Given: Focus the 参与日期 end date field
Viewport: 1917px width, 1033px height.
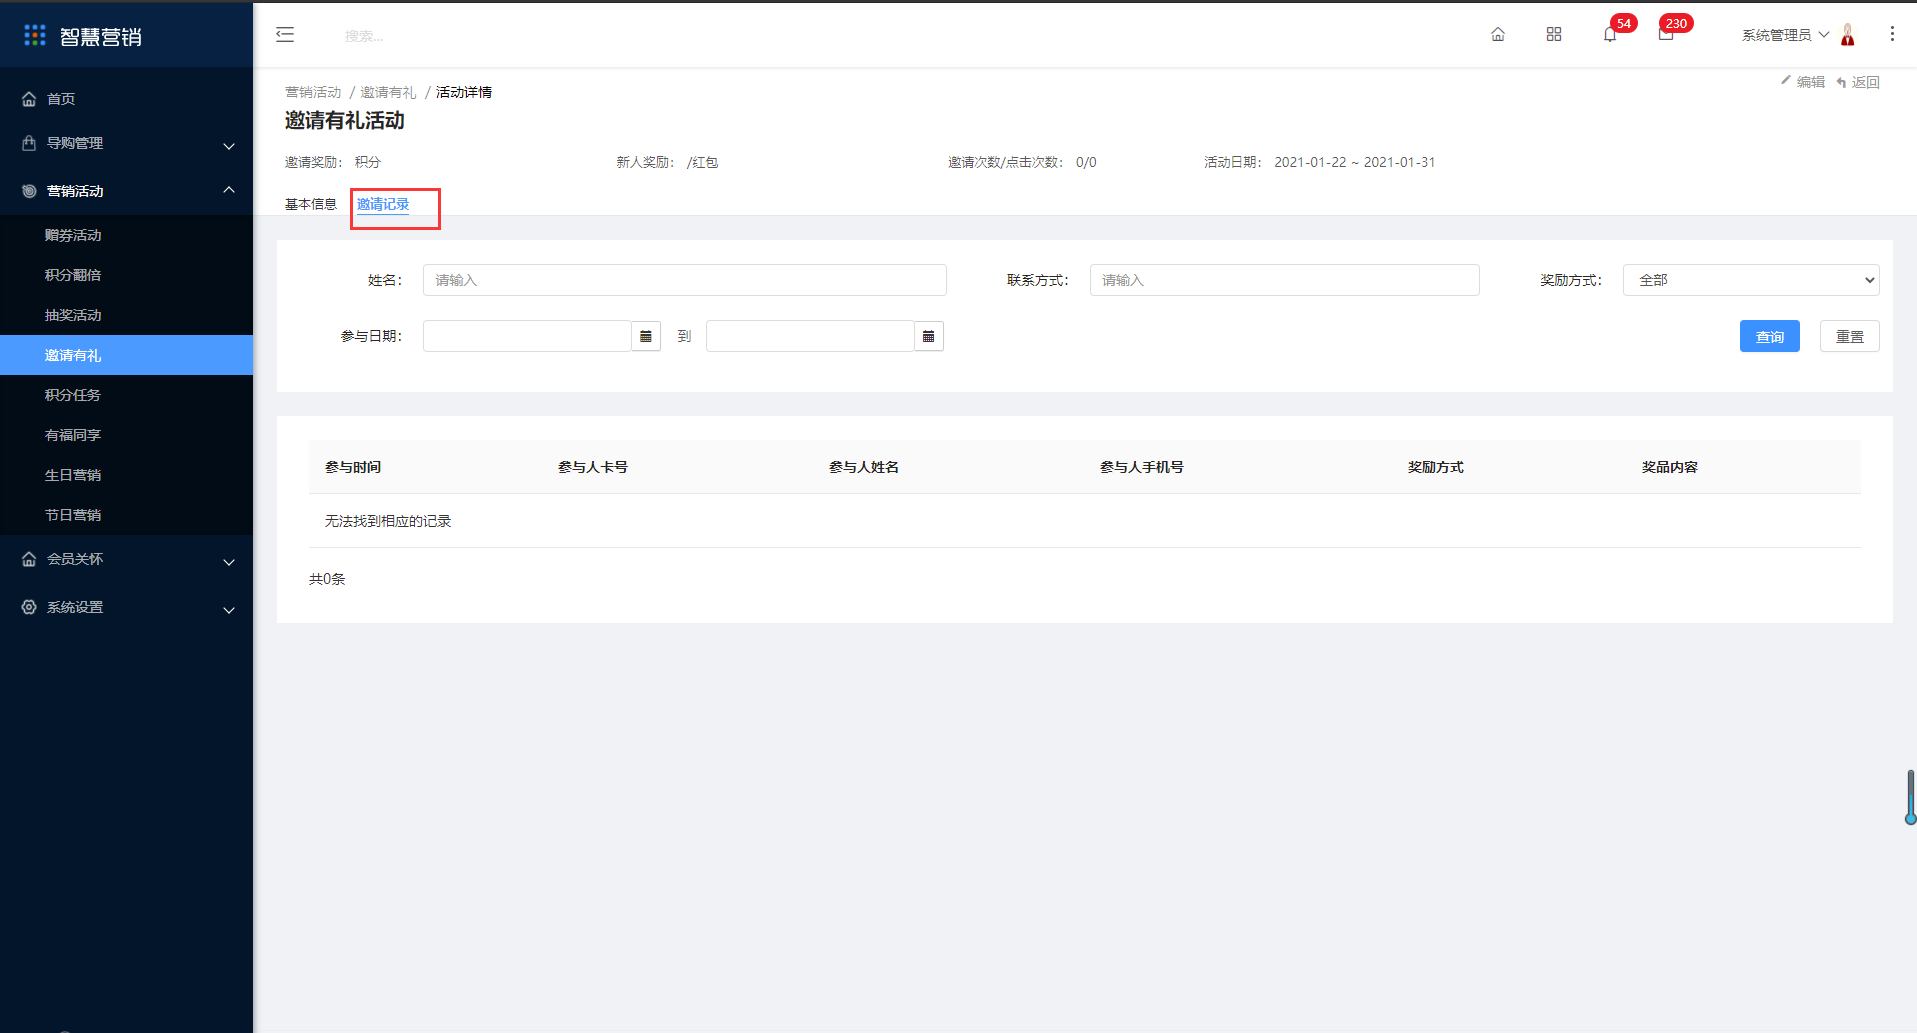Looking at the screenshot, I should coord(810,336).
